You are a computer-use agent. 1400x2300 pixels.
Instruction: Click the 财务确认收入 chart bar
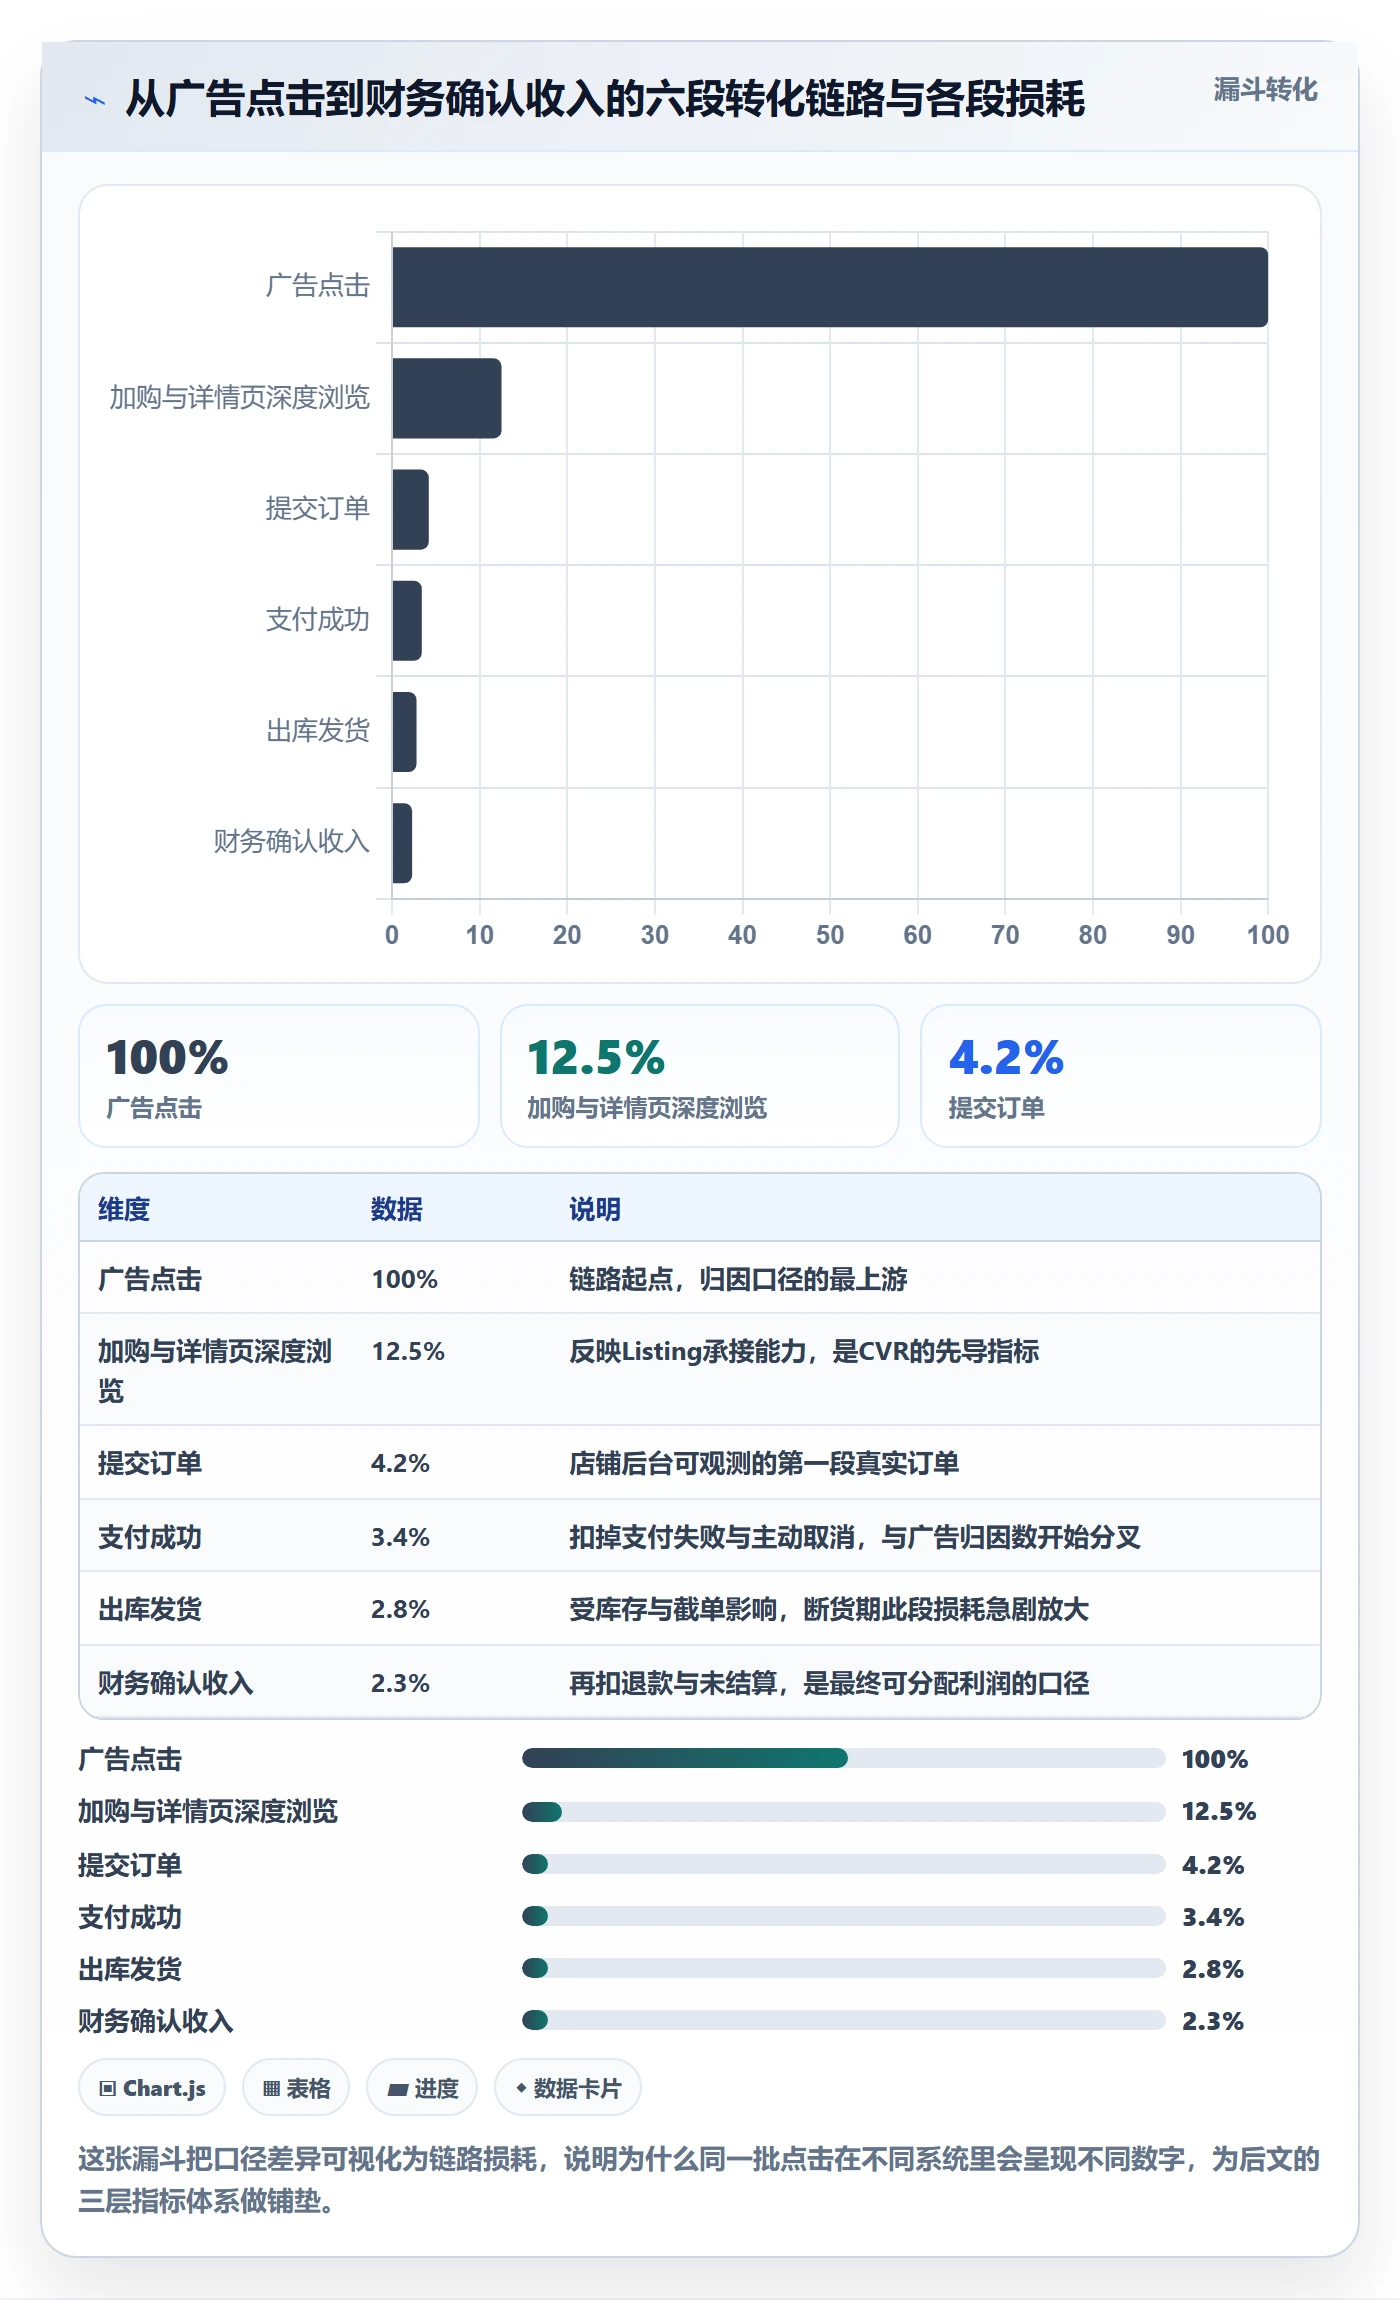(402, 842)
